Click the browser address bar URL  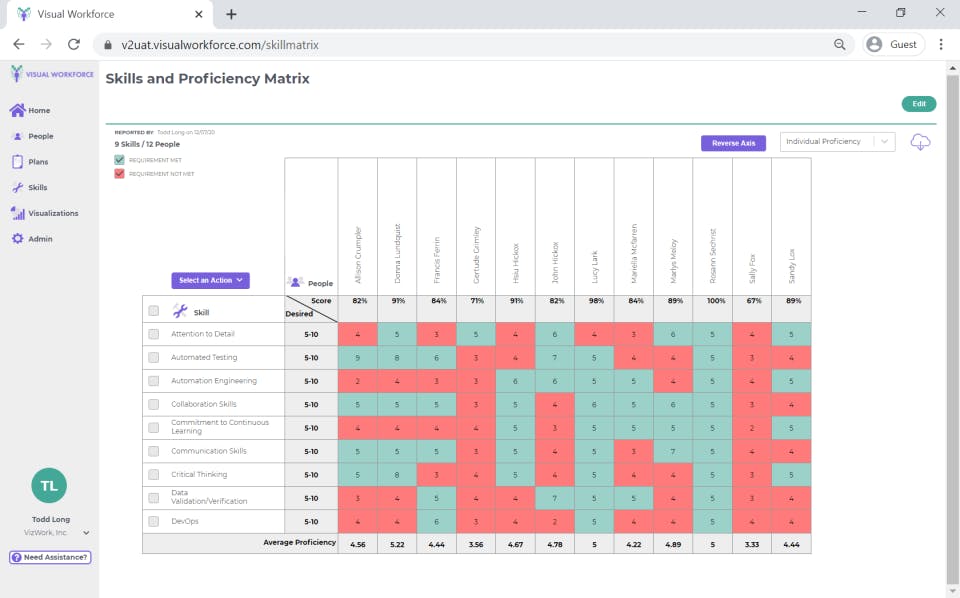[220, 45]
